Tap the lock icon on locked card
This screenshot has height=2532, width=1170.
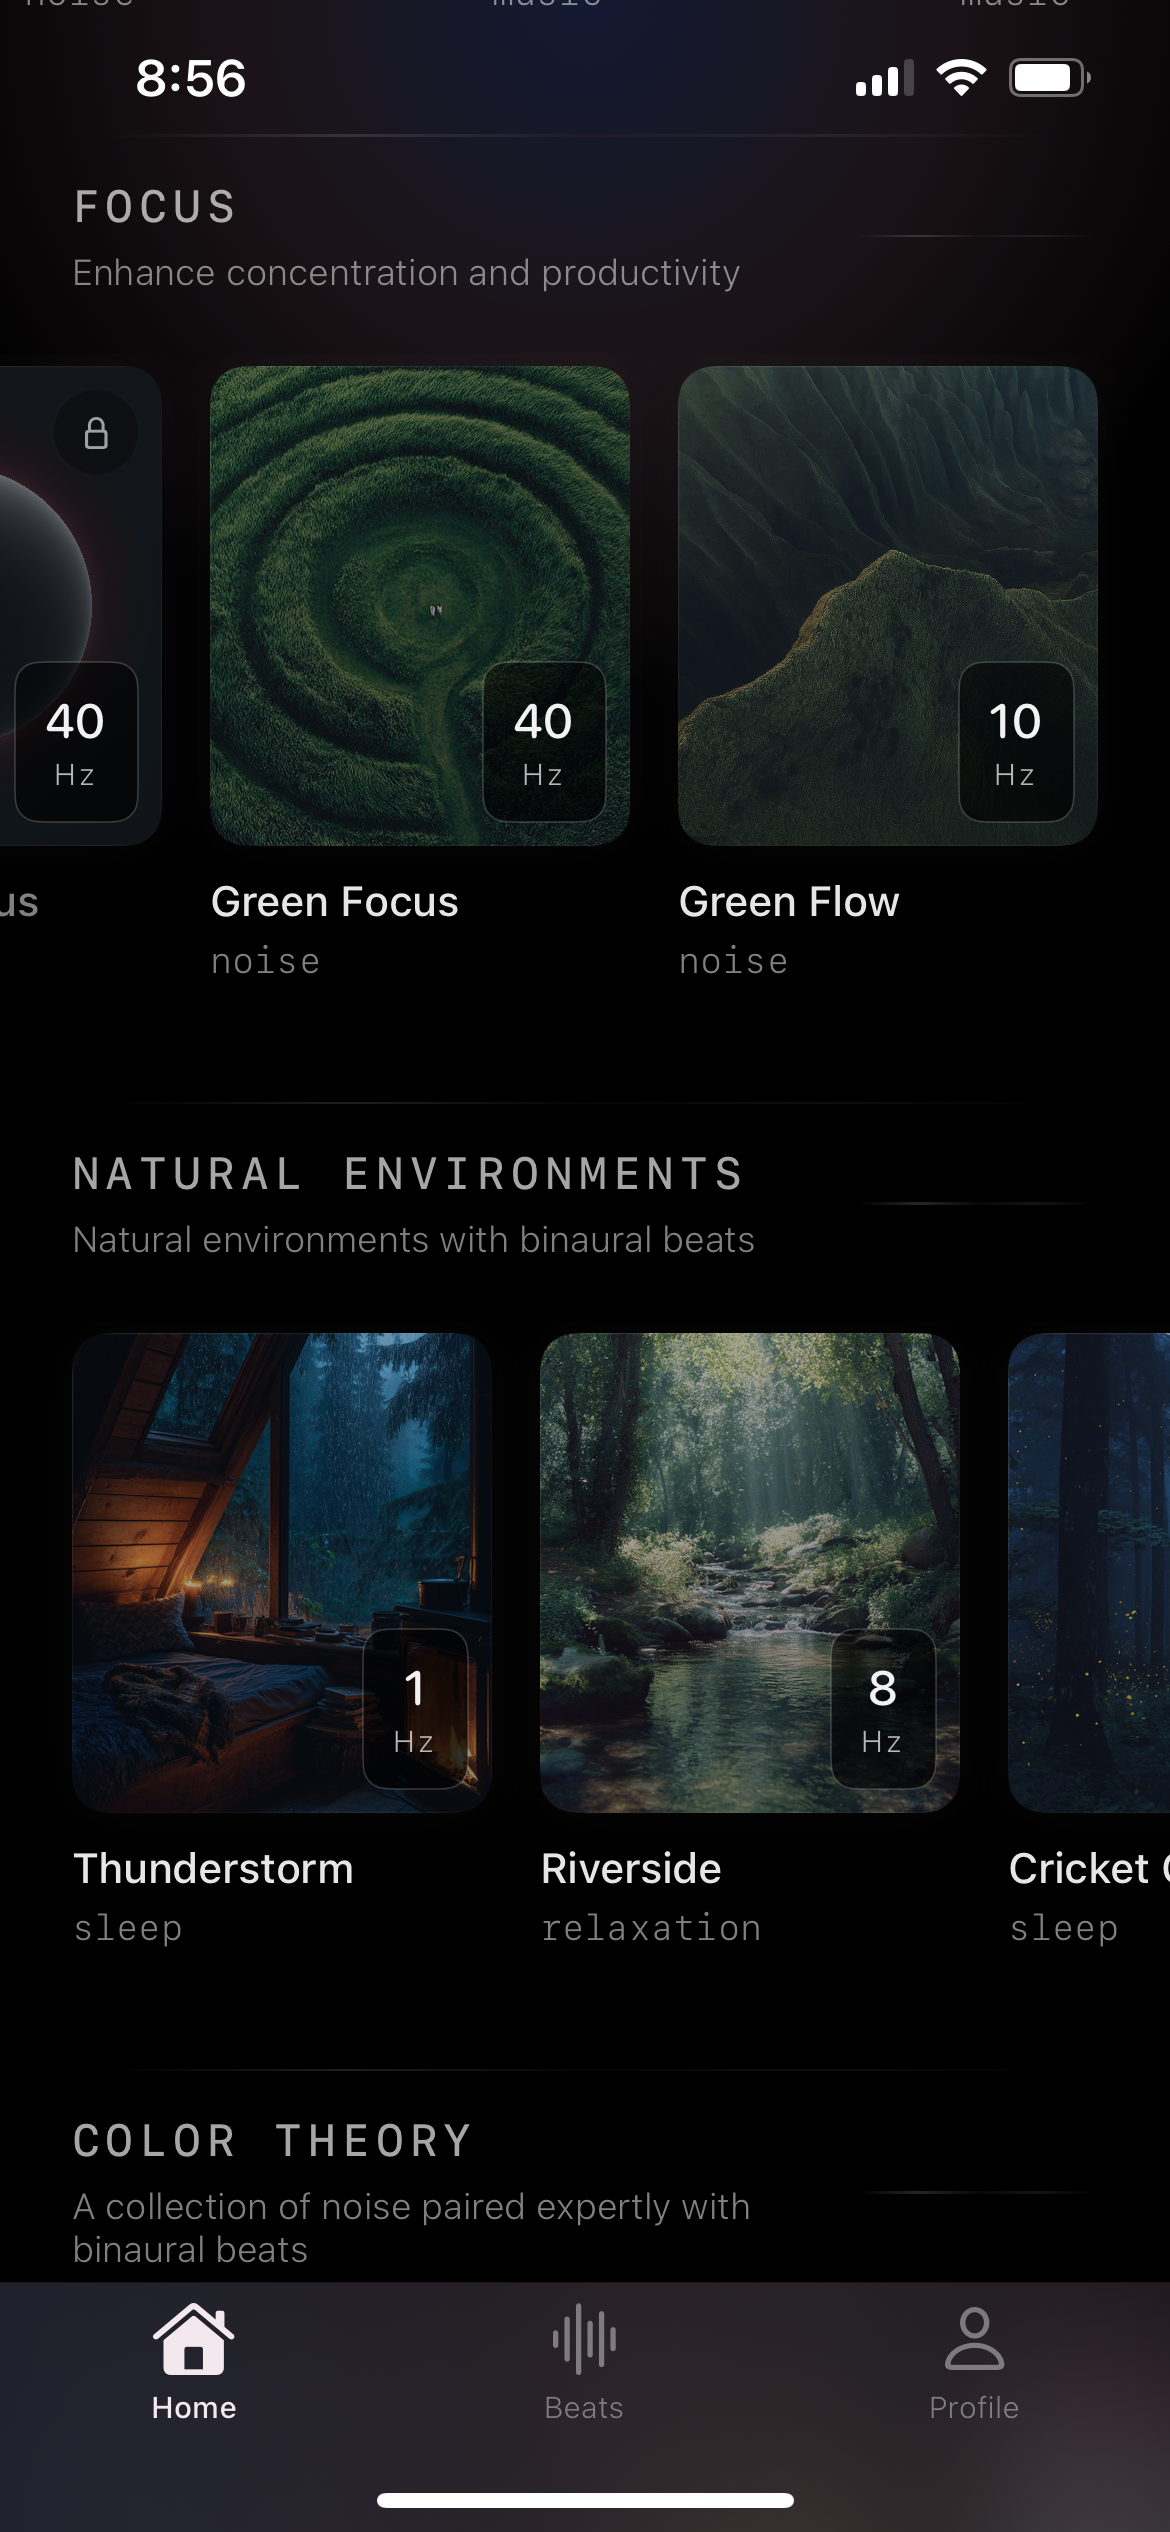pyautogui.click(x=96, y=433)
